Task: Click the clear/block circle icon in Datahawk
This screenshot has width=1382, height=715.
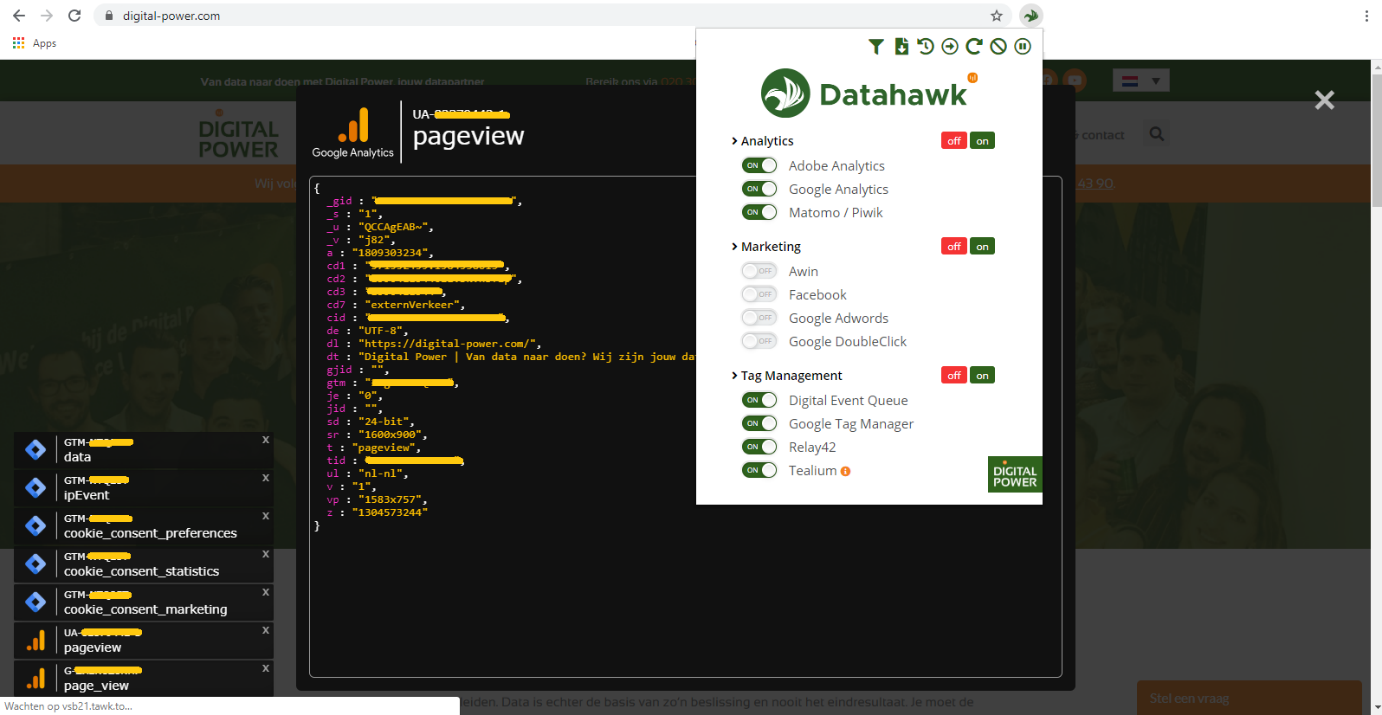Action: click(998, 46)
